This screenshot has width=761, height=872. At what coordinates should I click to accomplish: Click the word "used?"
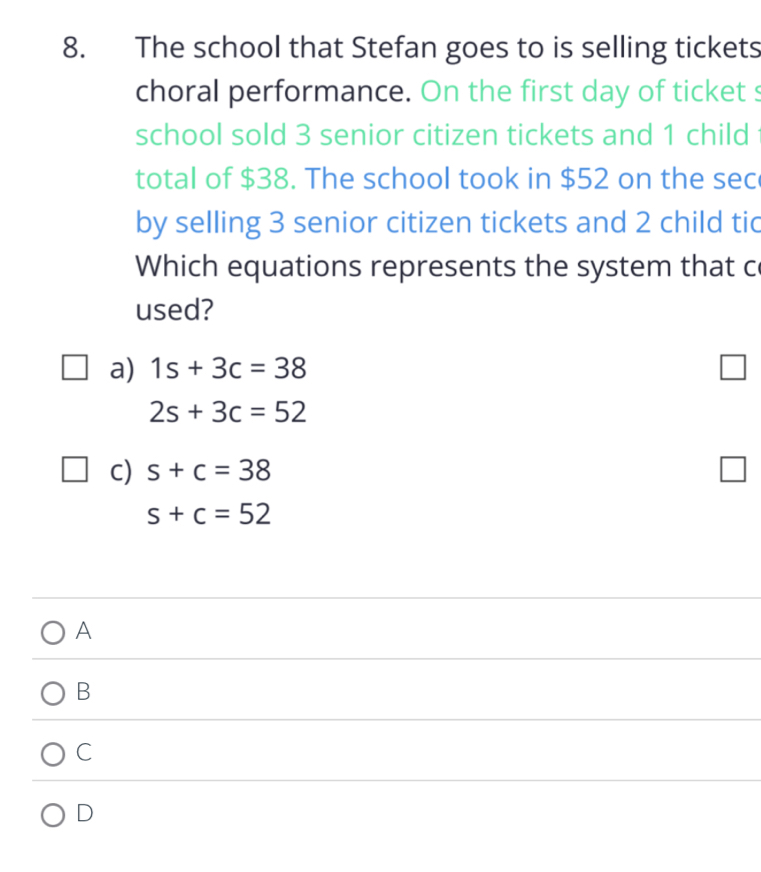pos(174,309)
